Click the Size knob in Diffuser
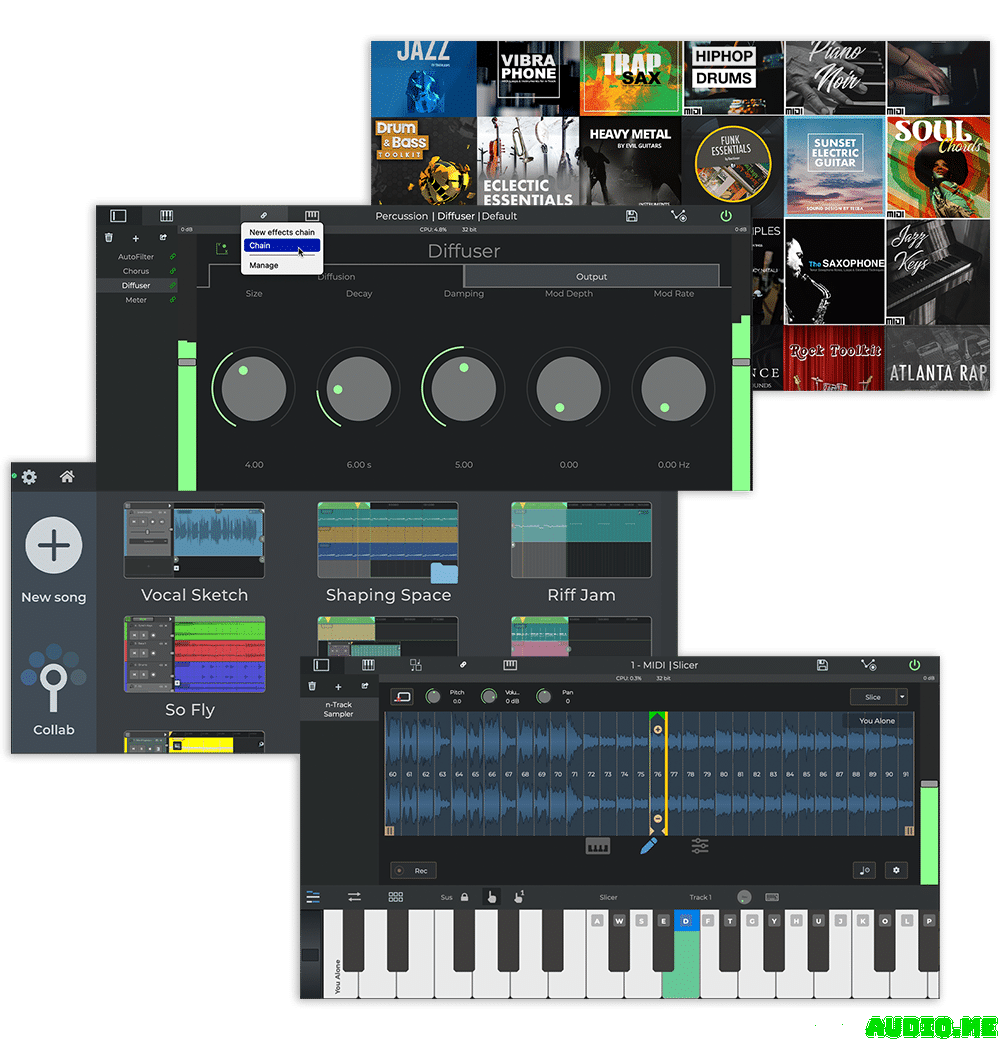 click(253, 389)
